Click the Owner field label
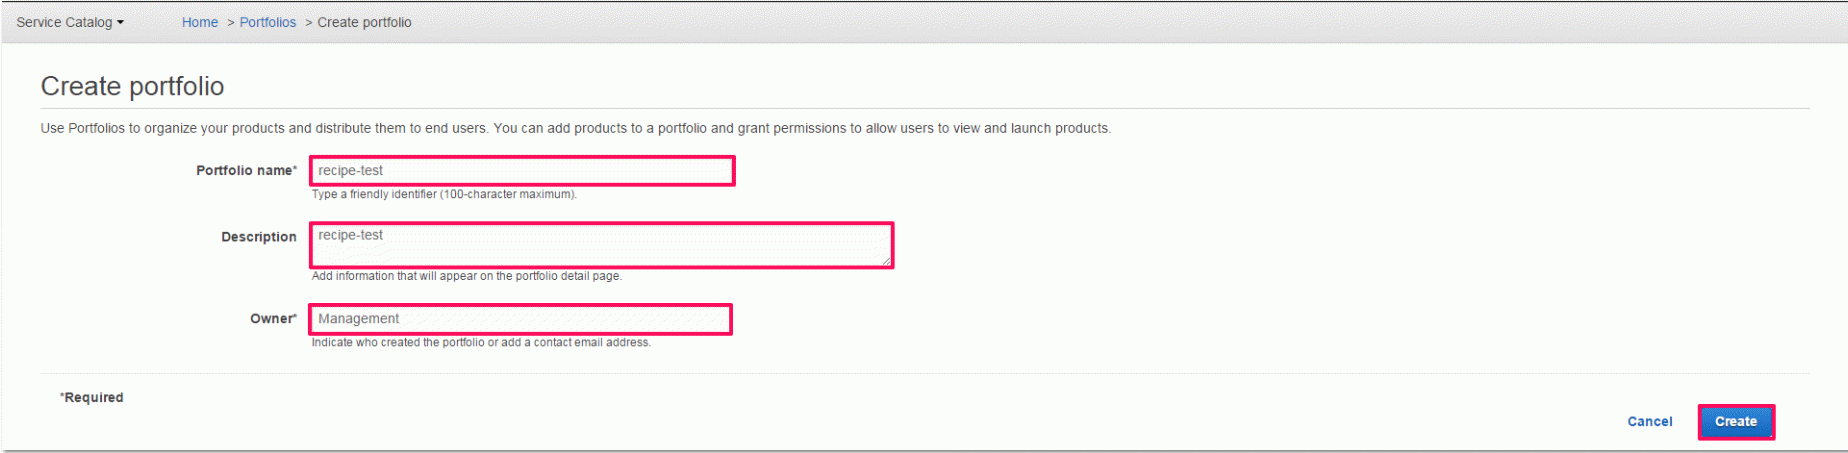 point(273,319)
